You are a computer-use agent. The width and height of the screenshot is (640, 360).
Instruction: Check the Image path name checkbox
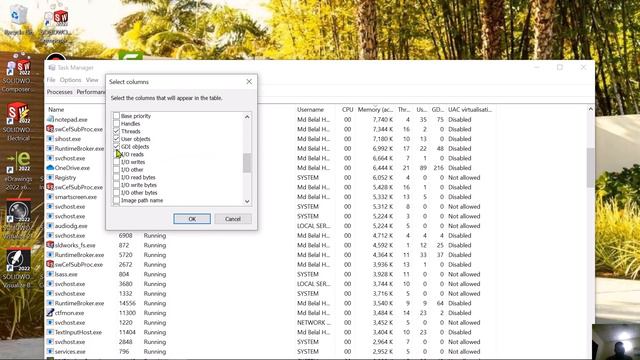tap(116, 200)
